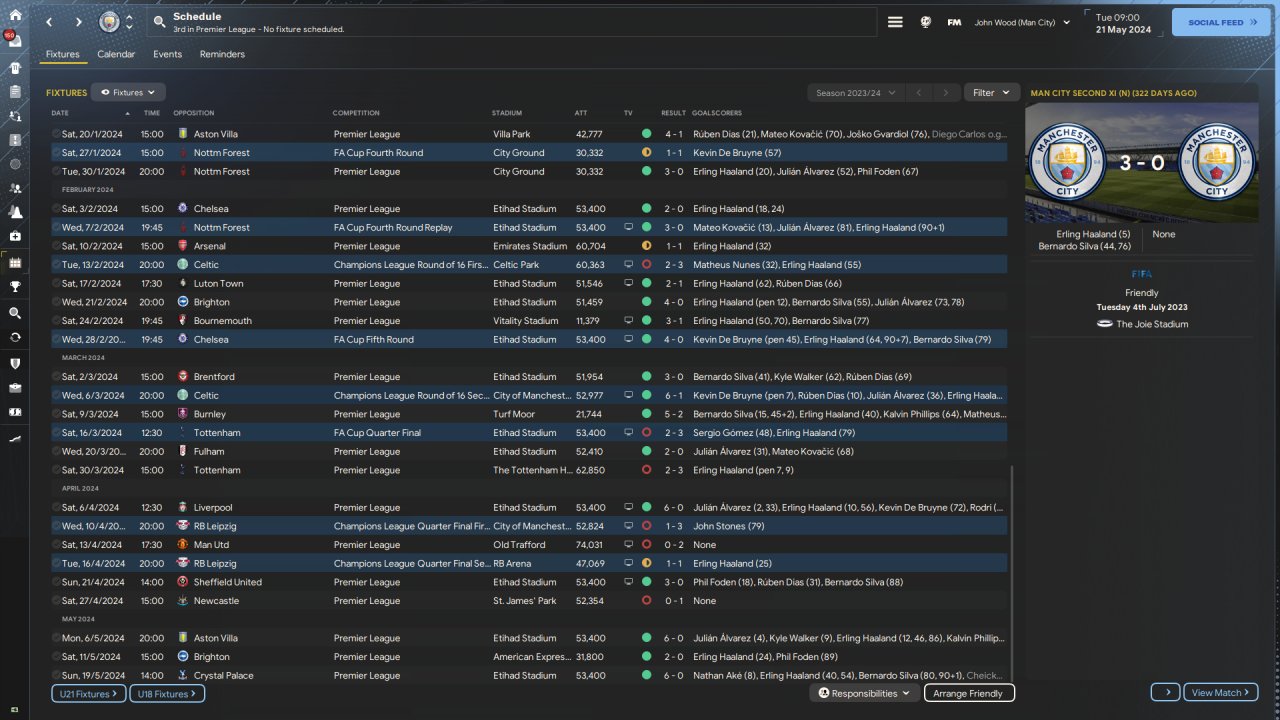Click the search magnifier in the sidebar
Viewport: 1280px width, 720px height.
pyautogui.click(x=15, y=312)
